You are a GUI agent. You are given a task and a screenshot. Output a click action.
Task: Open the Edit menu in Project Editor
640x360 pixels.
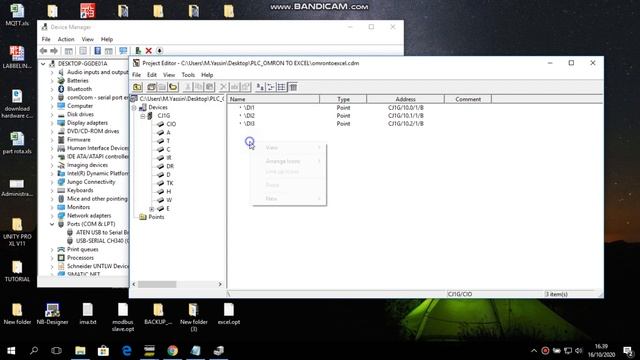(x=152, y=75)
